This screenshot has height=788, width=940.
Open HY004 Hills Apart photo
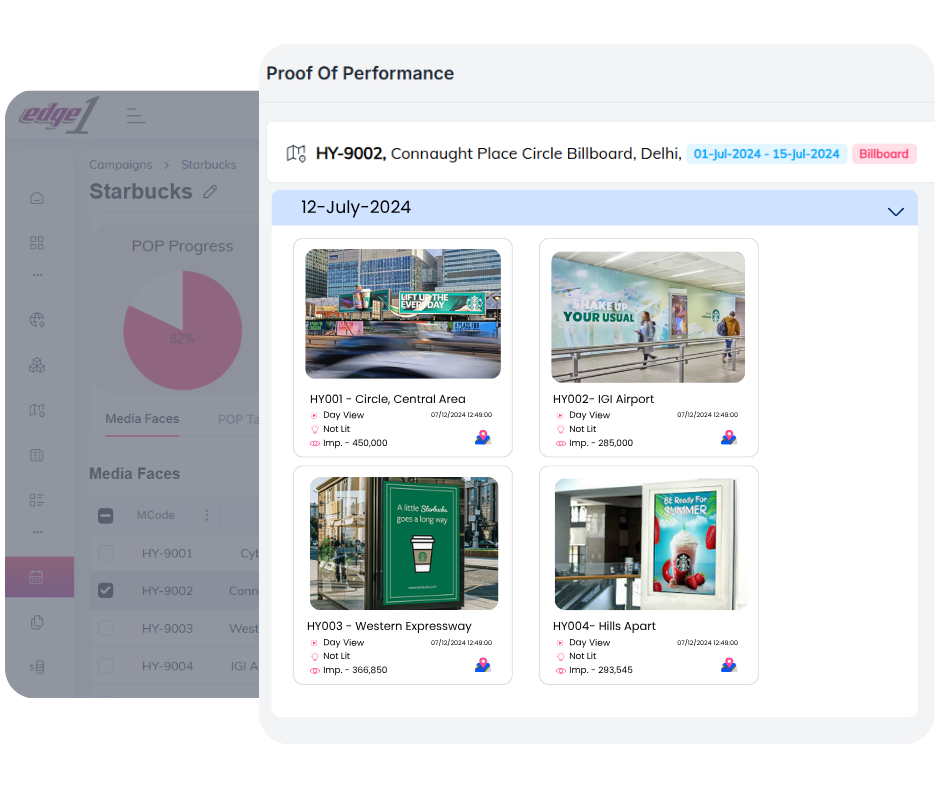[x=650, y=544]
